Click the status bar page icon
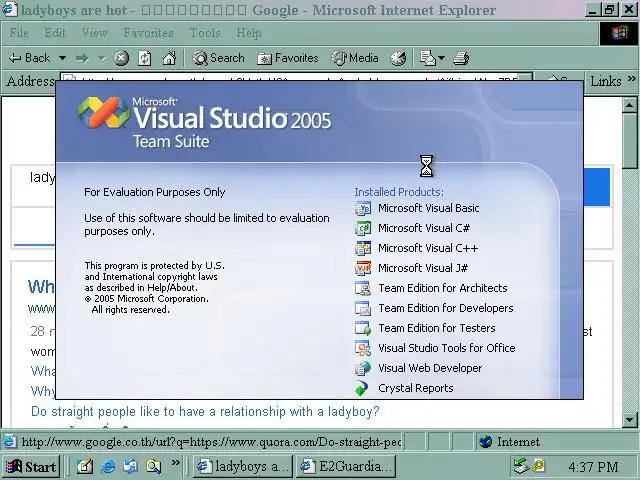Image resolution: width=640 pixels, height=480 pixels. [9, 442]
